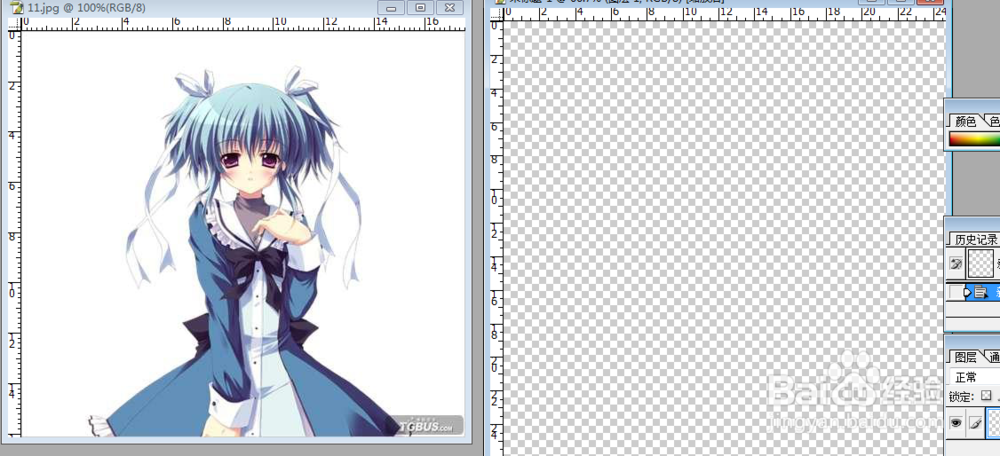This screenshot has width=1000, height=456.
Task: Click the paintbrush indicator on the layer row
Action: 975,423
